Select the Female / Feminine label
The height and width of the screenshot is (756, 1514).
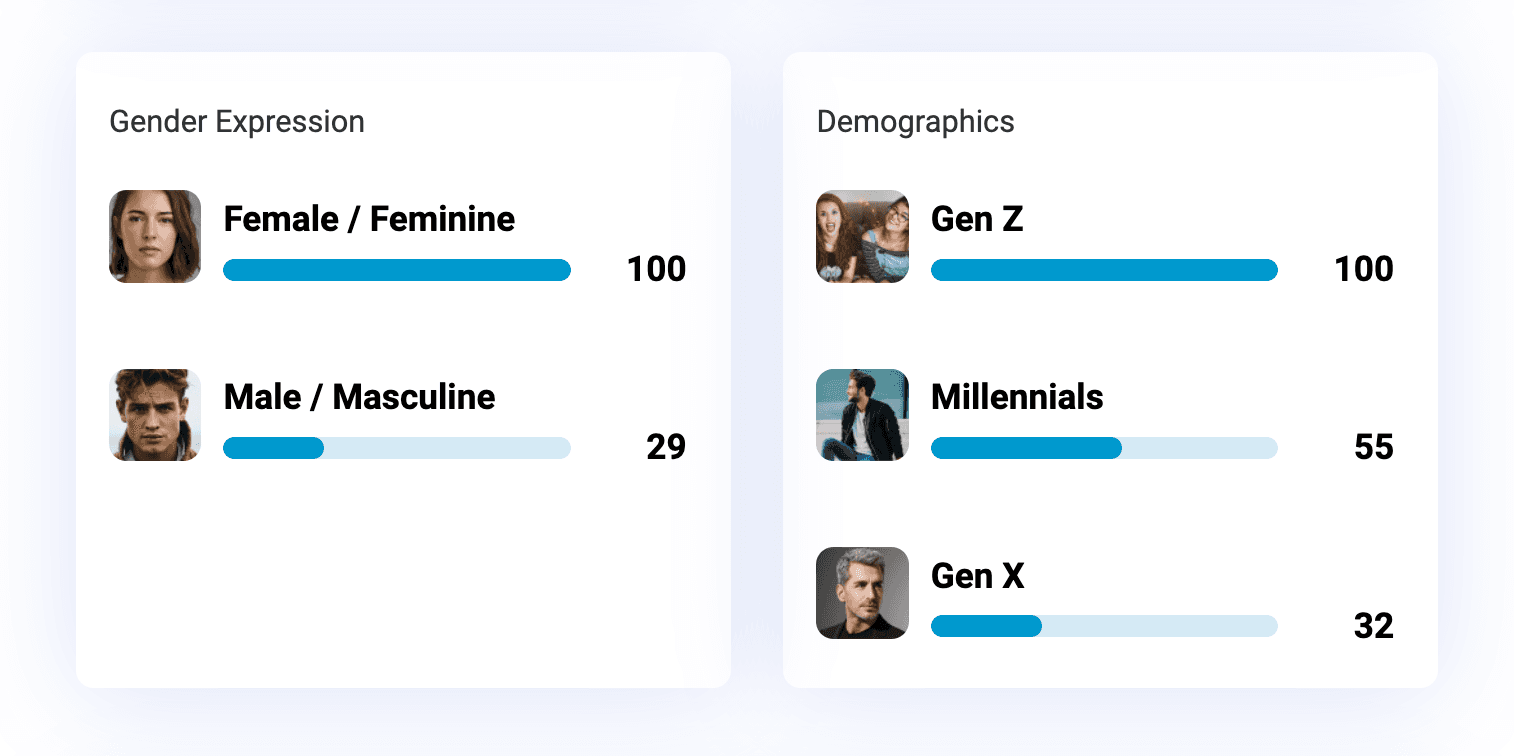click(369, 219)
